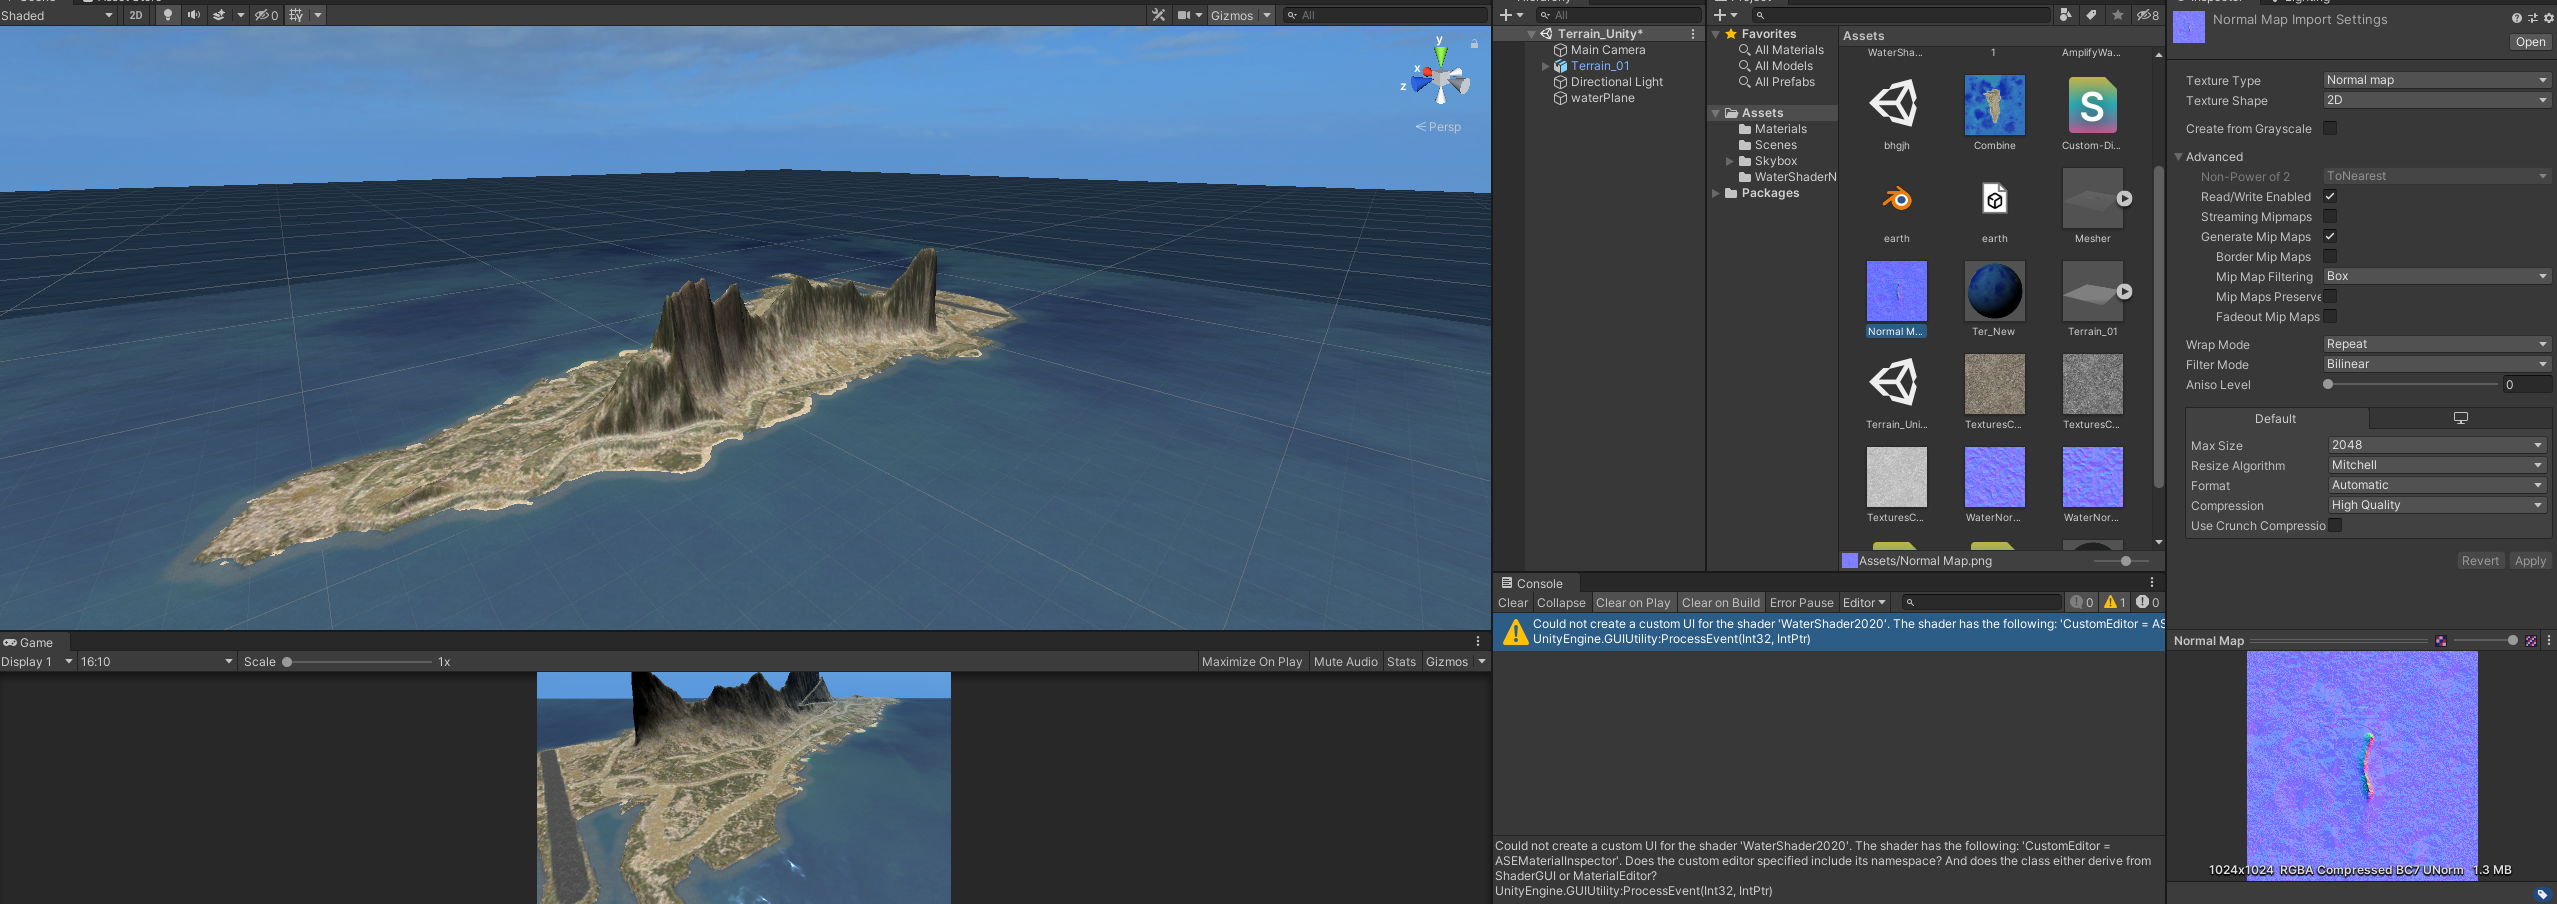Toggle the scene grid icon
2557x904 pixels.
tap(296, 15)
